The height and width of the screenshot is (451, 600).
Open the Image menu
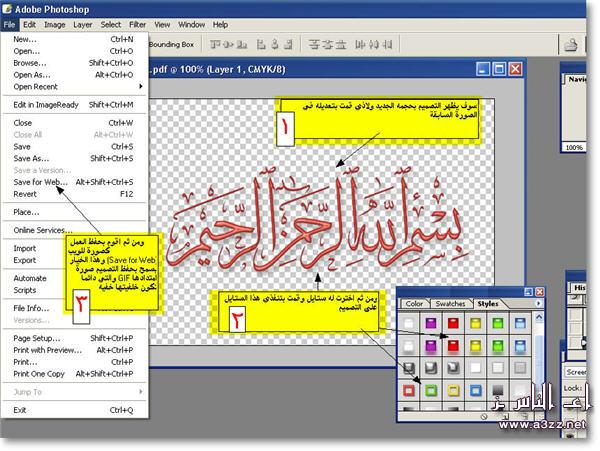pyautogui.click(x=55, y=24)
